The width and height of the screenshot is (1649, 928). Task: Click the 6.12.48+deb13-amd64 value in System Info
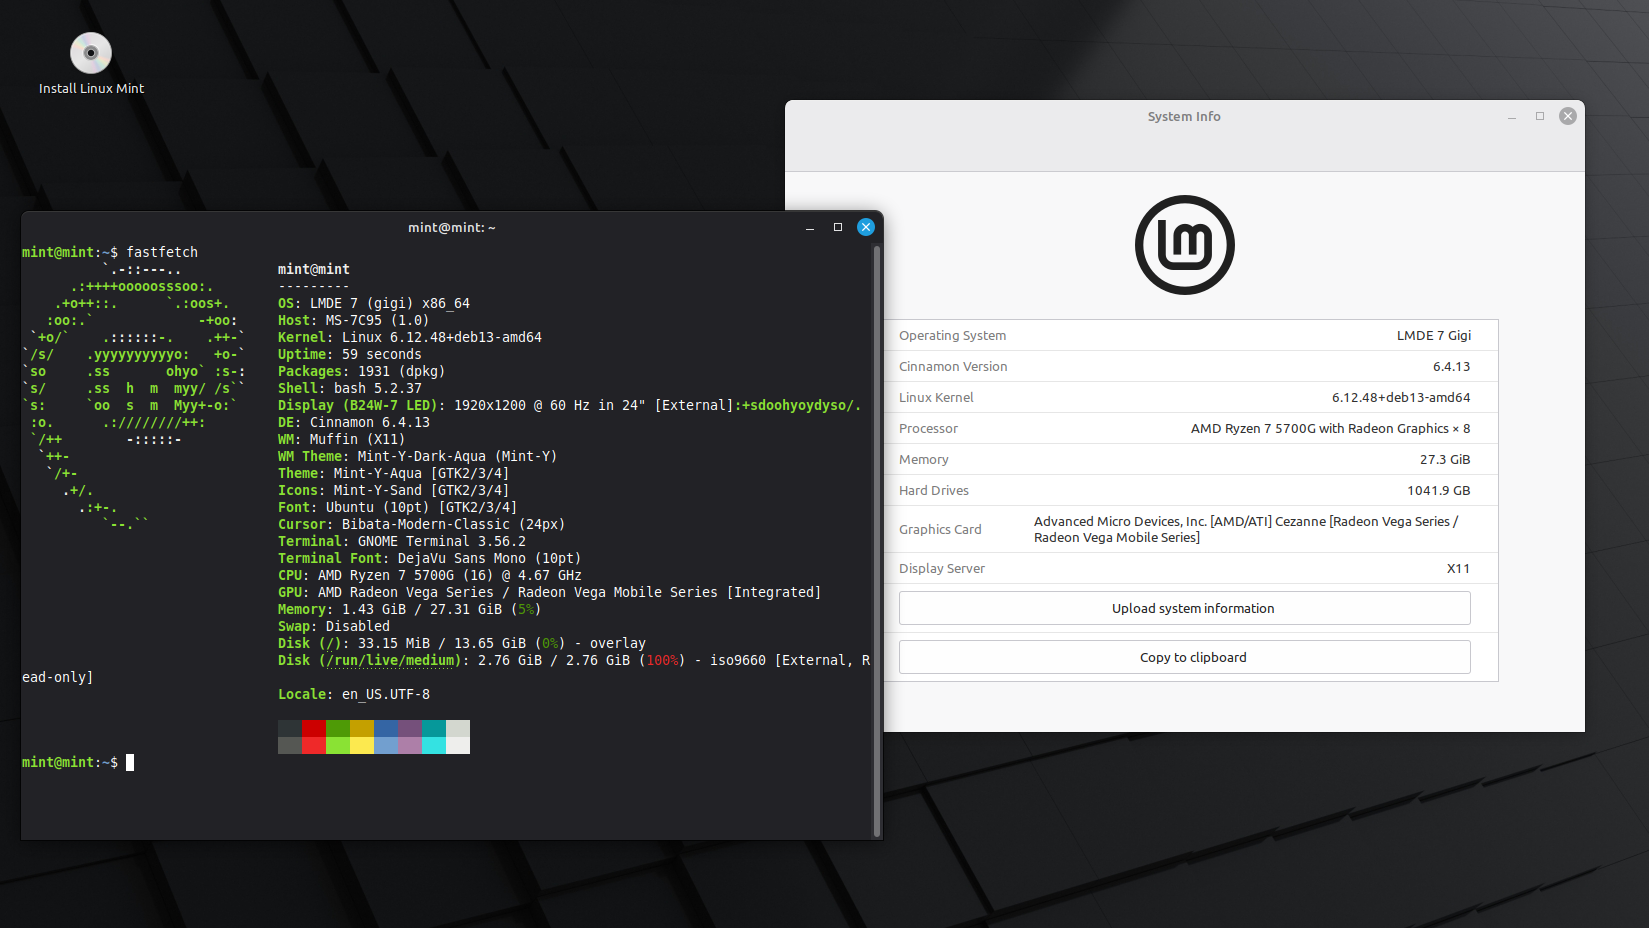(1401, 397)
